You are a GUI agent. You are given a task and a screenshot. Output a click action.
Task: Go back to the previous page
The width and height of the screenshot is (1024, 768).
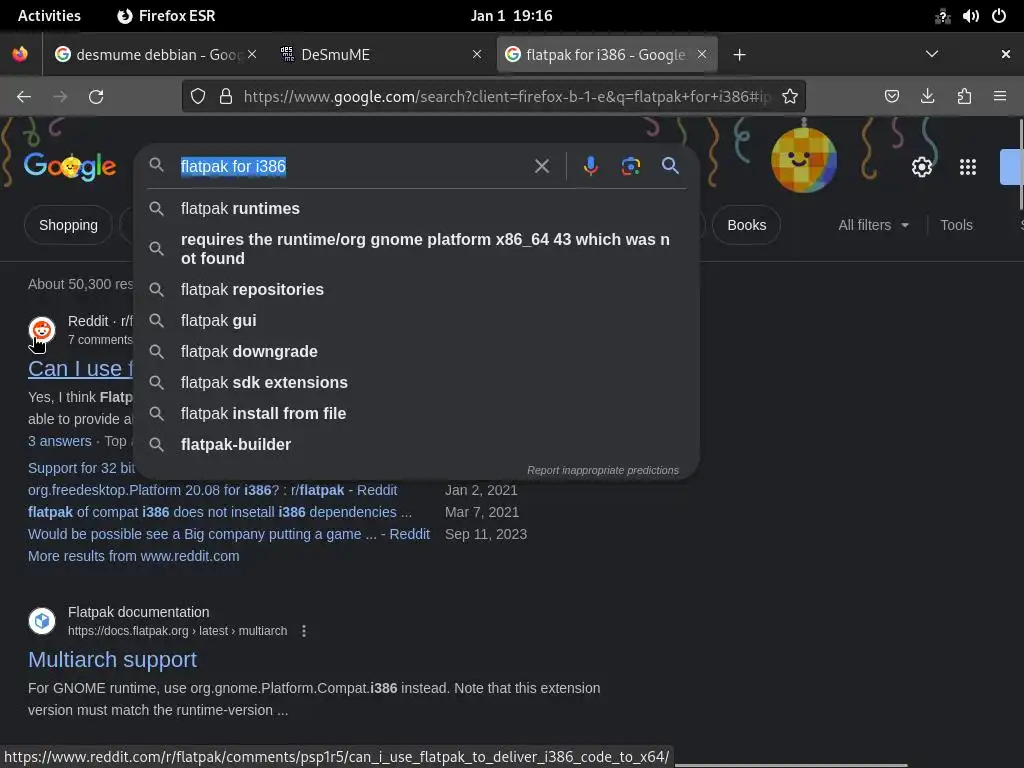pos(24,97)
